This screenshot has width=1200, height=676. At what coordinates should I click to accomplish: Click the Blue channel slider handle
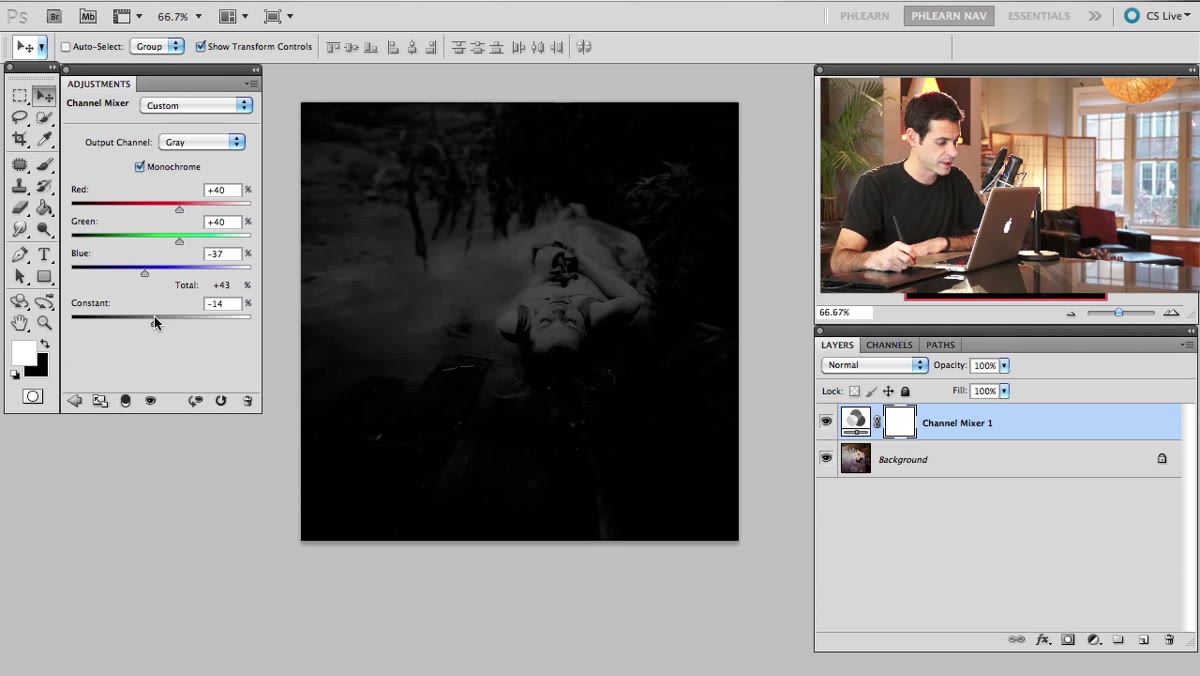pyautogui.click(x=145, y=273)
